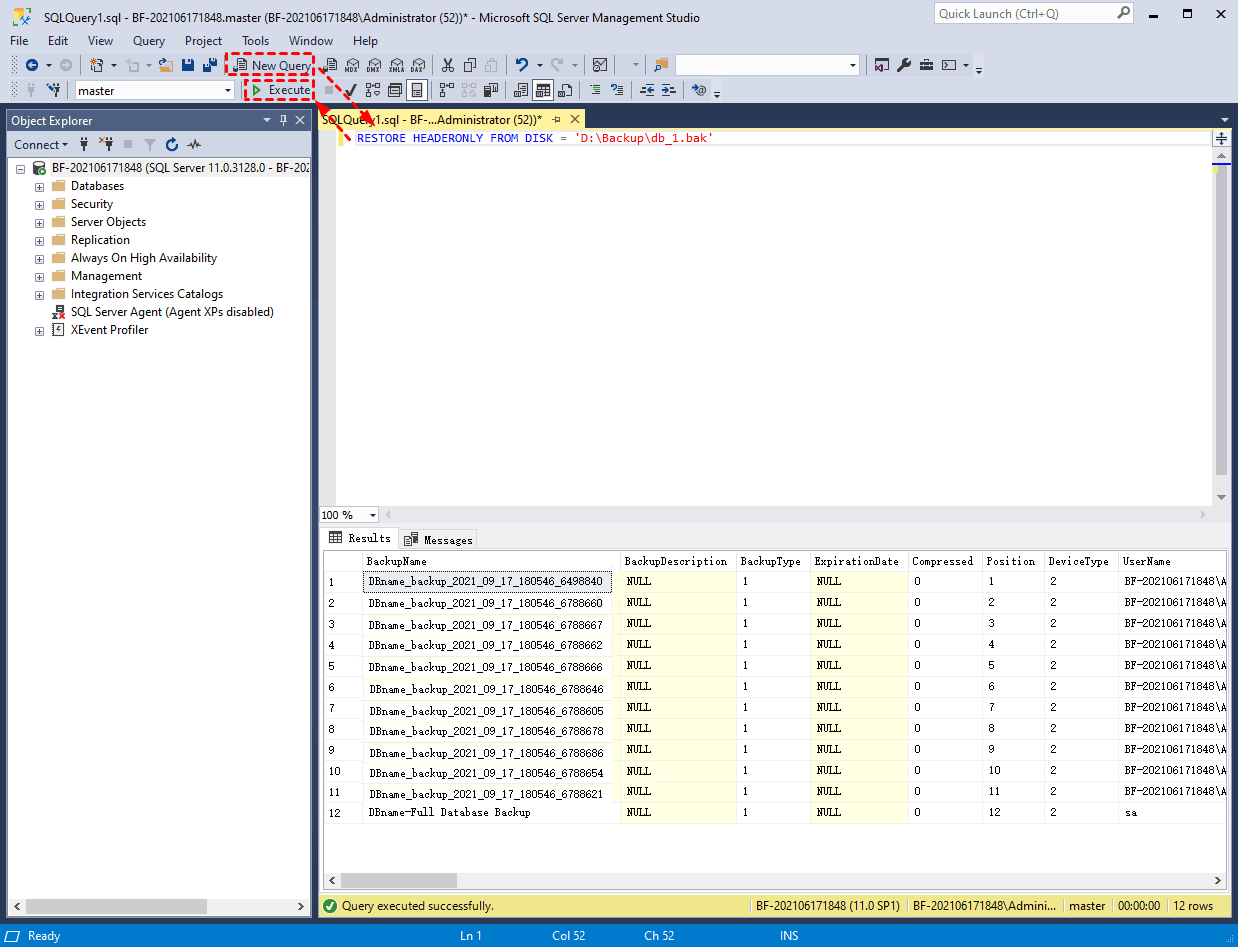The height and width of the screenshot is (947, 1238).
Task: Click the results grid horizontal scrollbar thumb
Action: click(398, 880)
